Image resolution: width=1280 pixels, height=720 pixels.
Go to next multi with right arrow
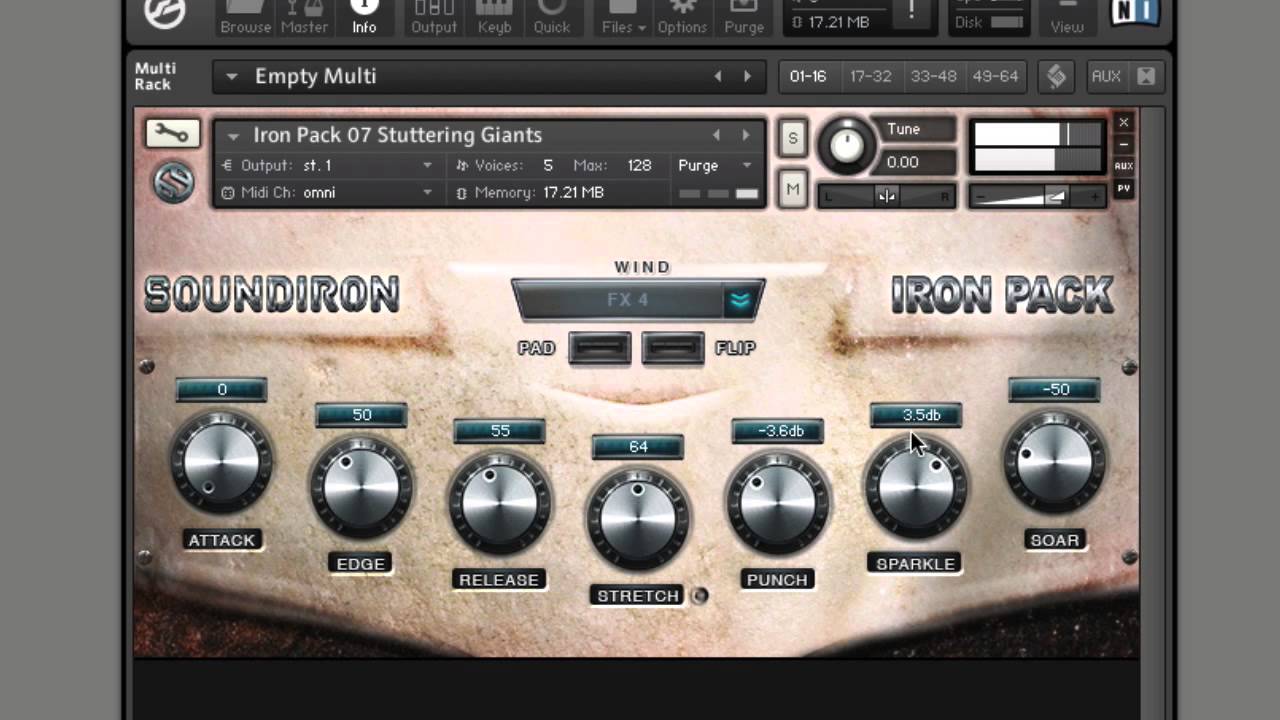[747, 76]
